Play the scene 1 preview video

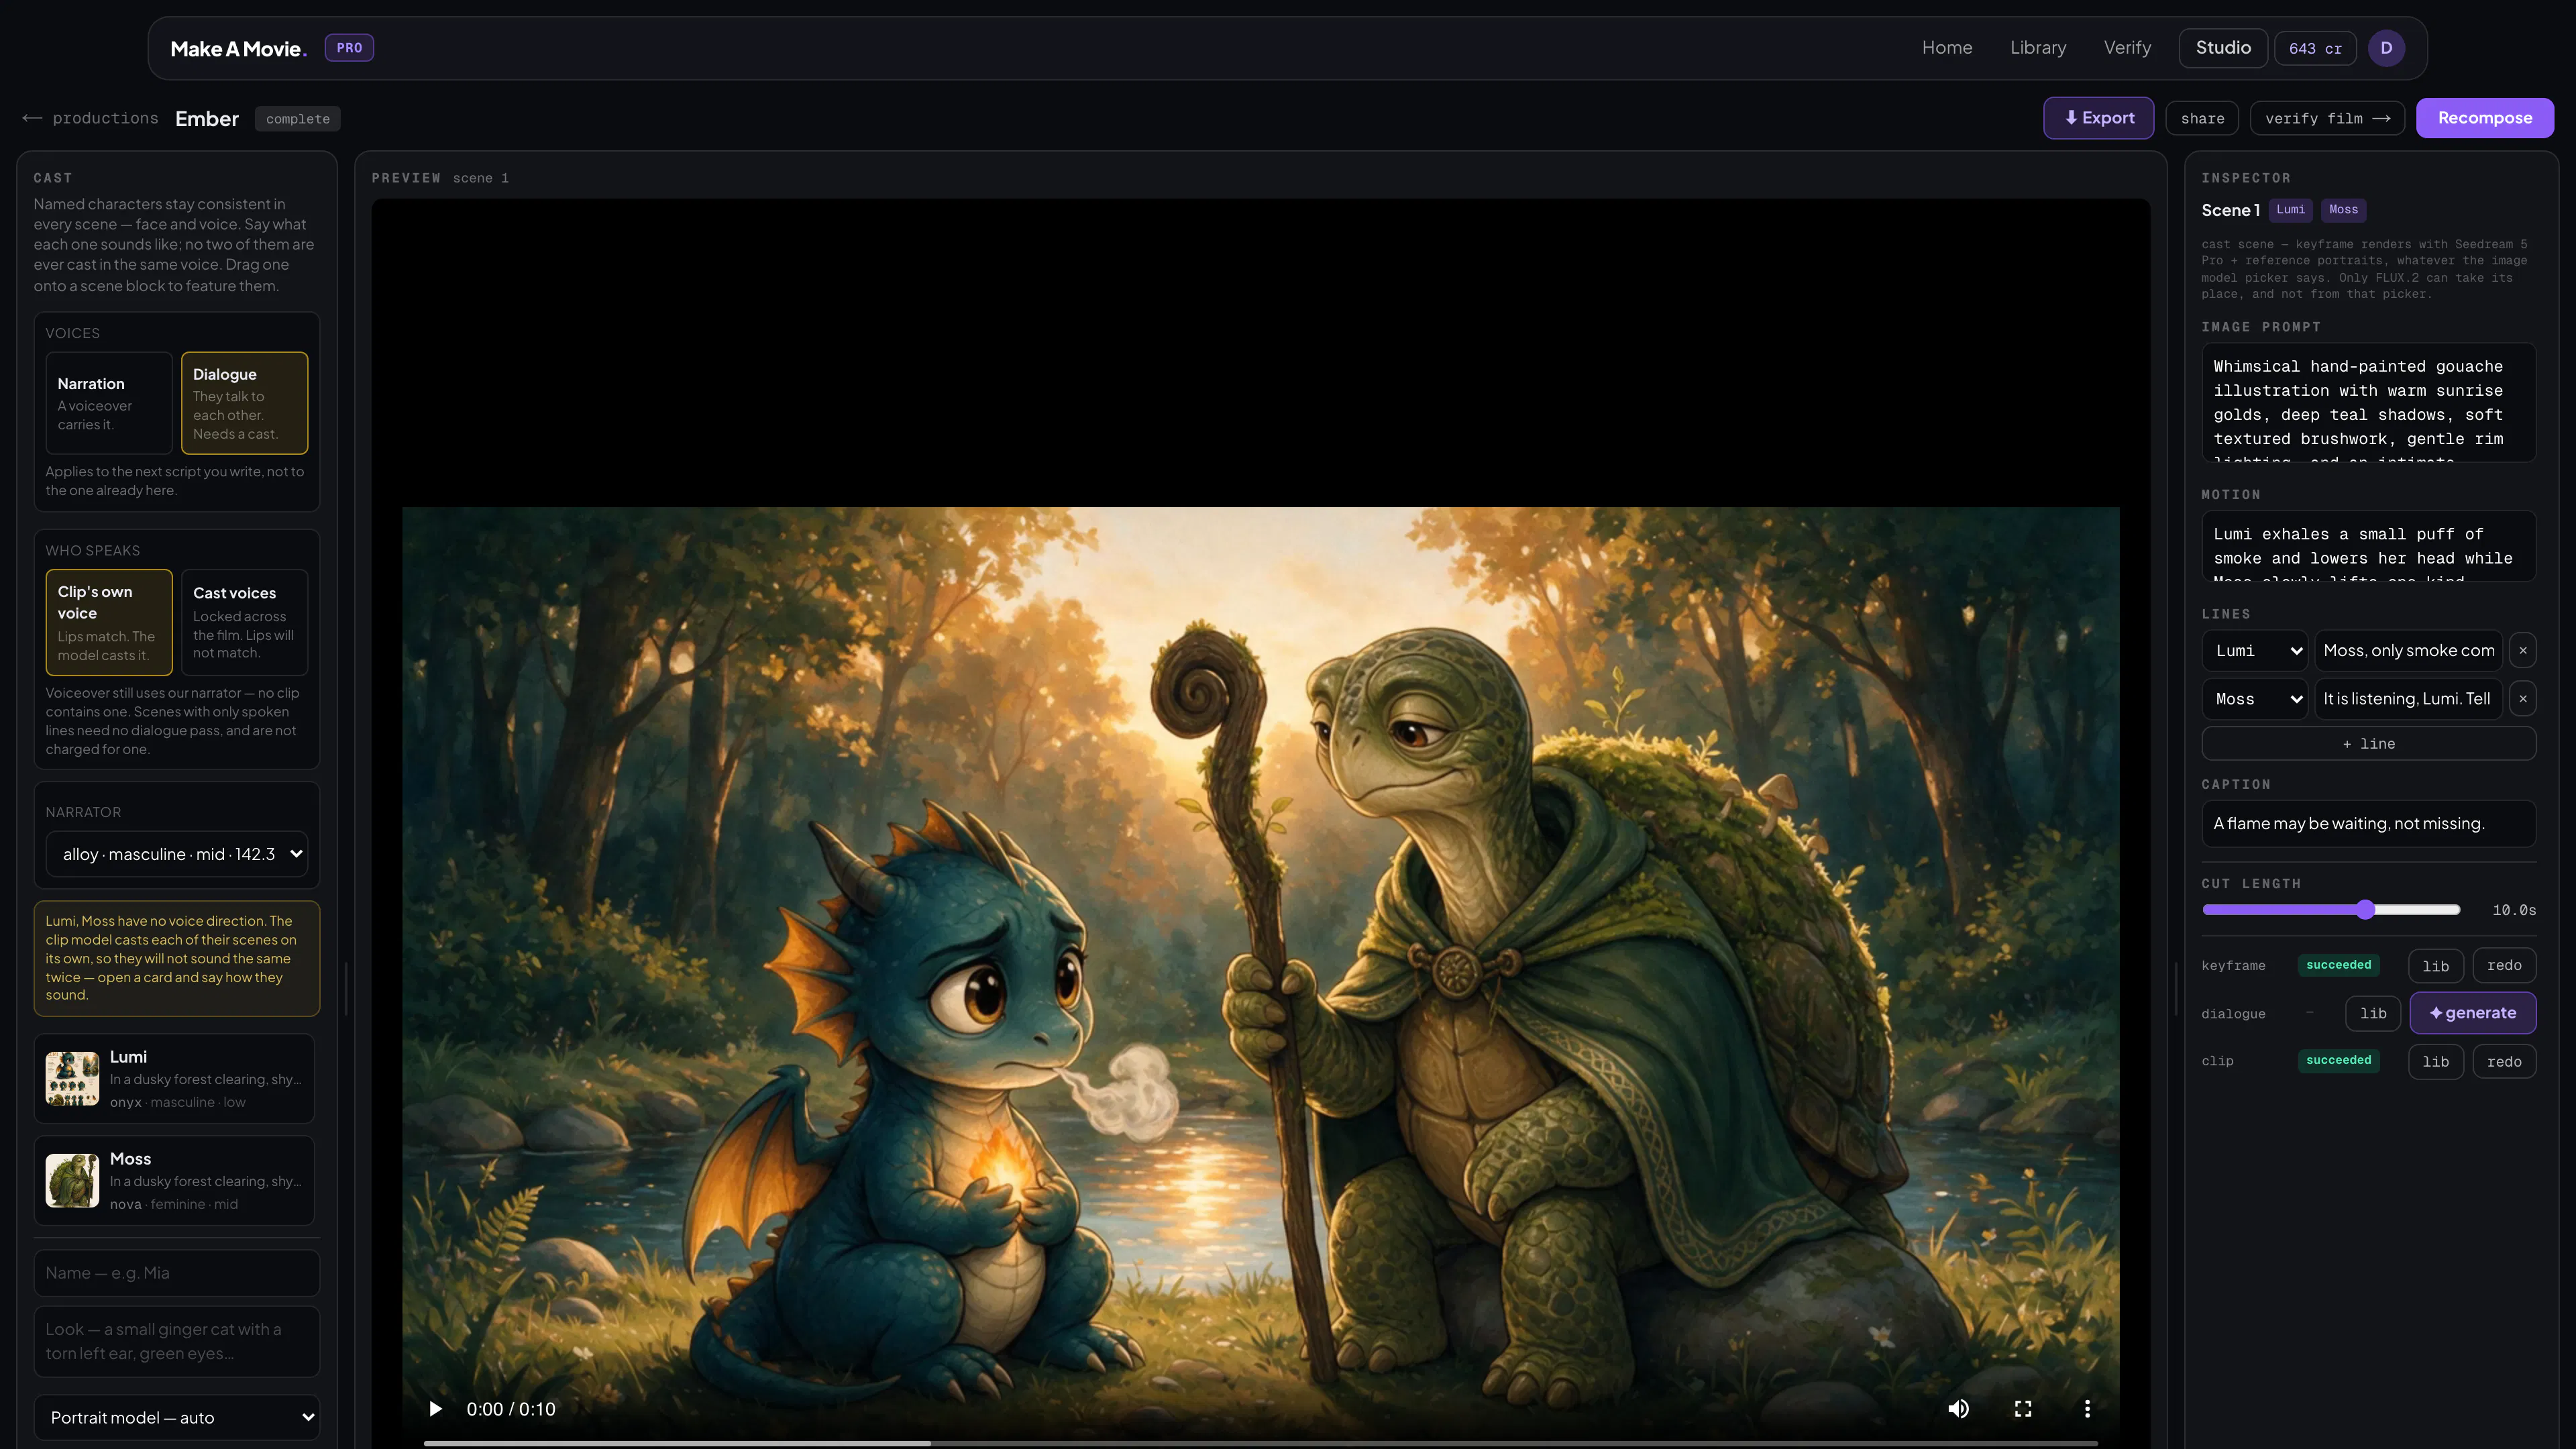(435, 1408)
